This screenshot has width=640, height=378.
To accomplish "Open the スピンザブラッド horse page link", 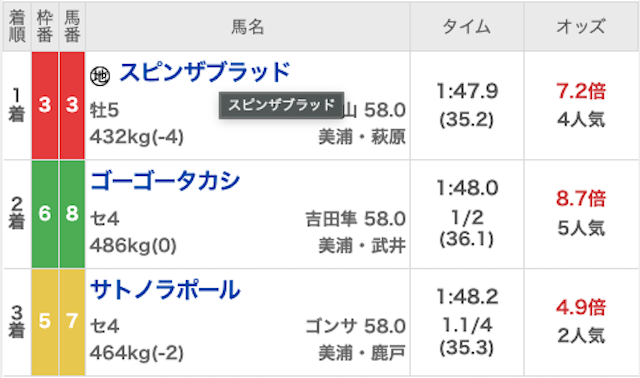I will click(x=205, y=72).
